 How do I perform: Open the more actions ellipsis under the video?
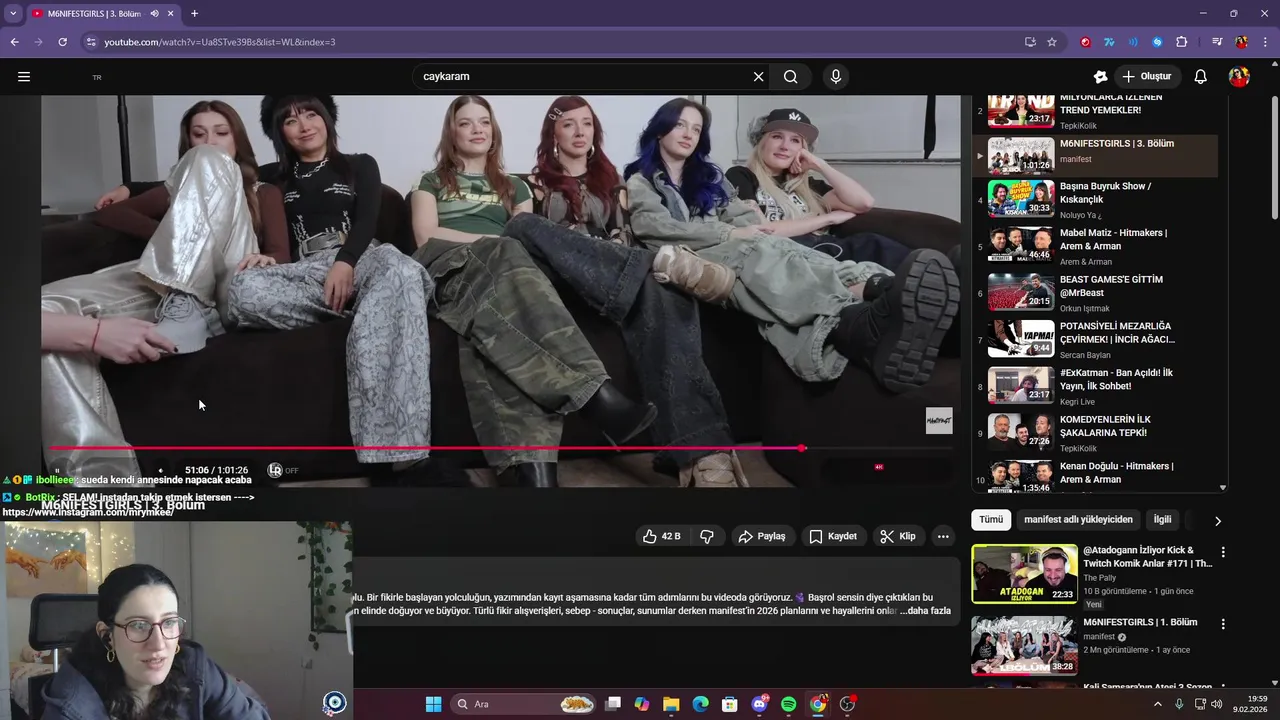943,536
